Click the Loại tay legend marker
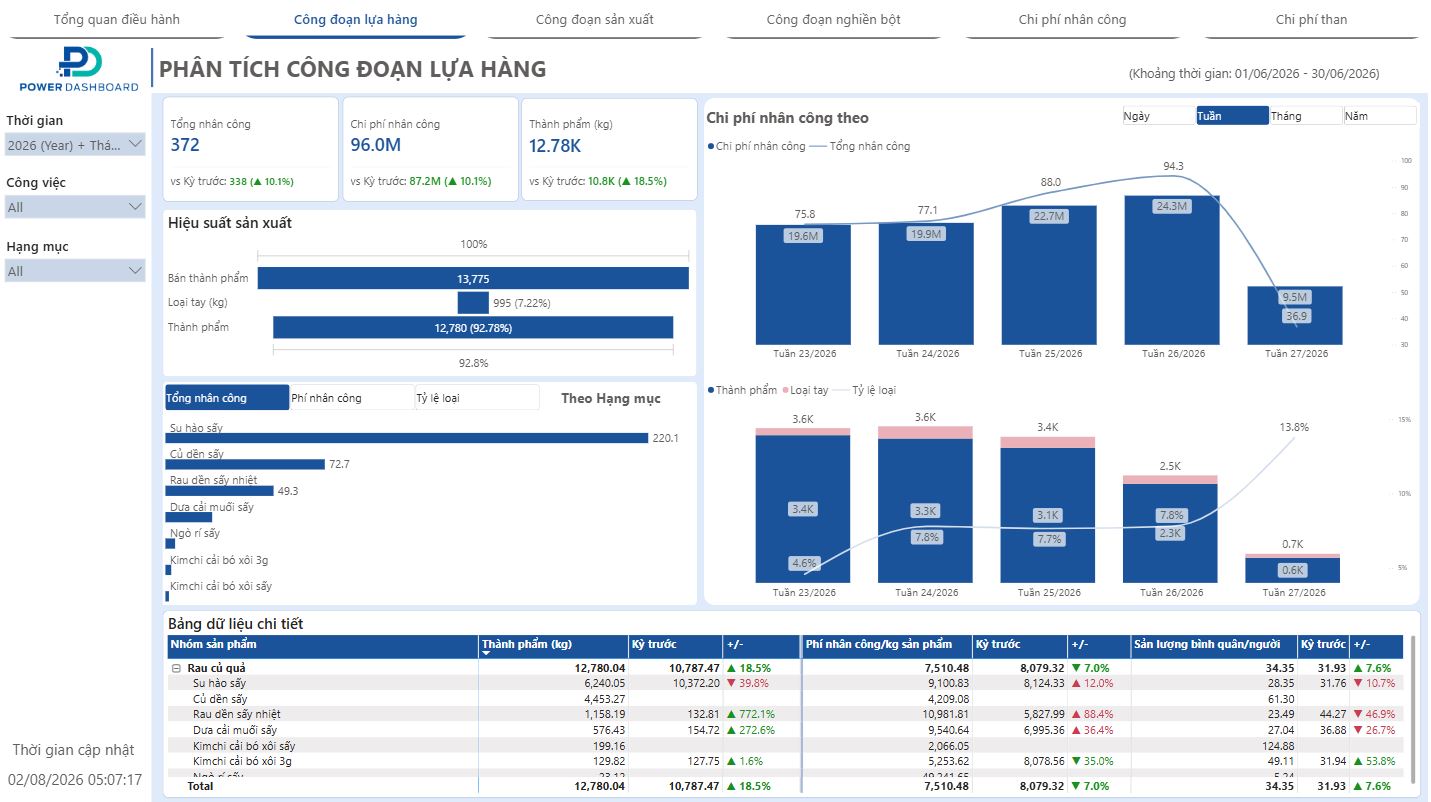 (x=787, y=390)
